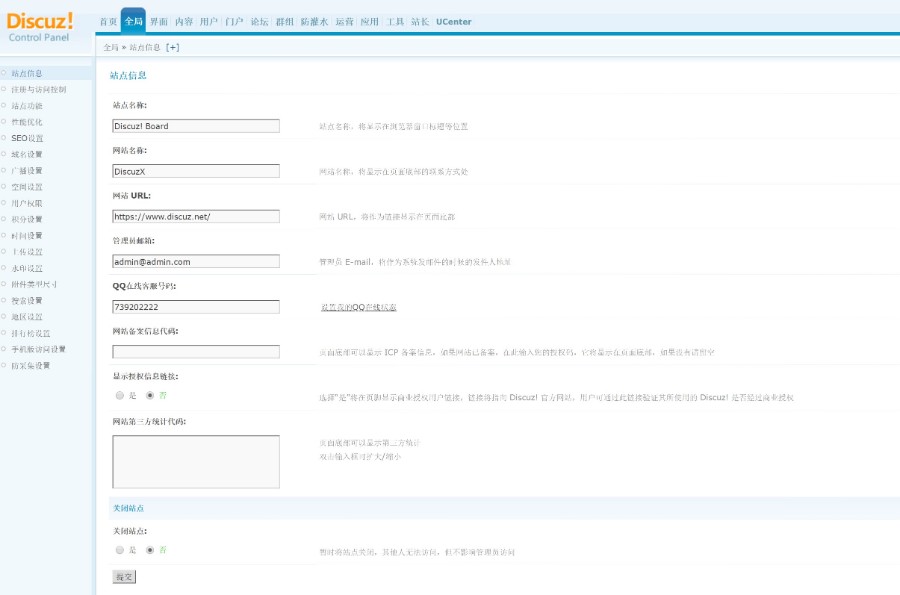The width and height of the screenshot is (900, 595).
Task: Select the 全局 top tab
Action: 133,22
